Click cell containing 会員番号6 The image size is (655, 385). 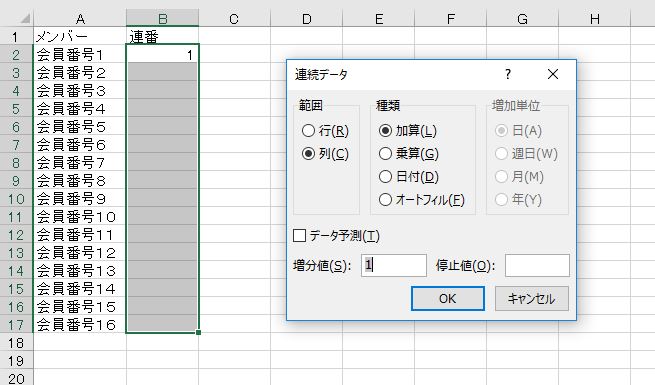click(x=80, y=144)
